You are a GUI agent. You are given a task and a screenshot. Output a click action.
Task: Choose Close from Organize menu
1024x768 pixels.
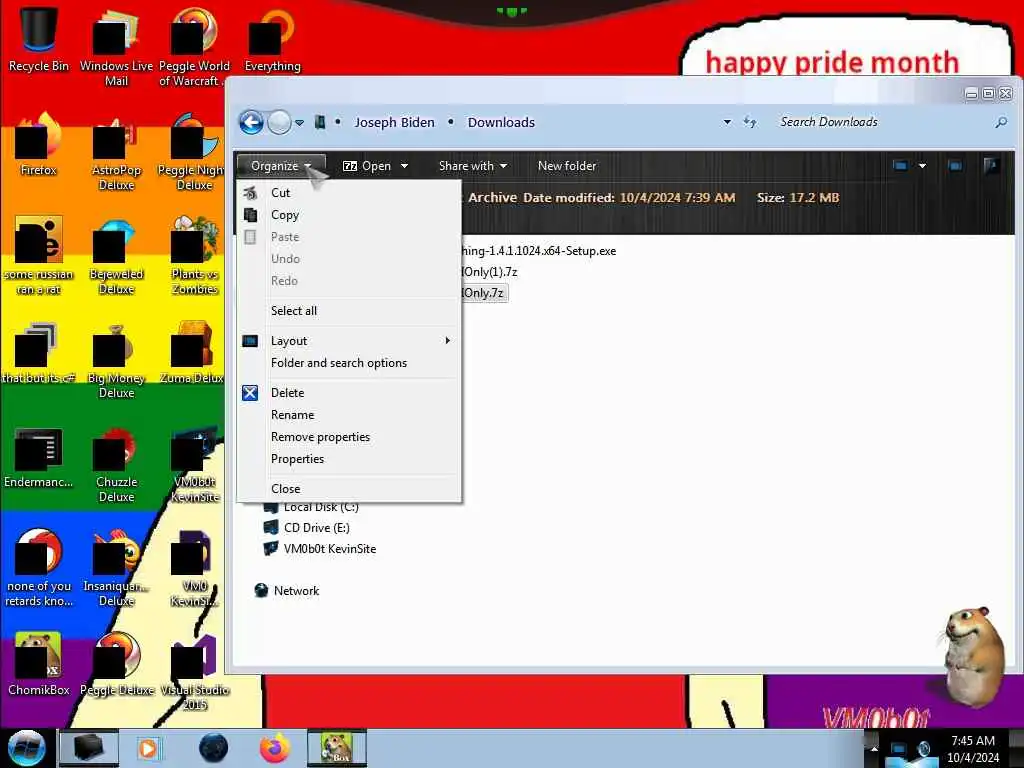(349, 488)
